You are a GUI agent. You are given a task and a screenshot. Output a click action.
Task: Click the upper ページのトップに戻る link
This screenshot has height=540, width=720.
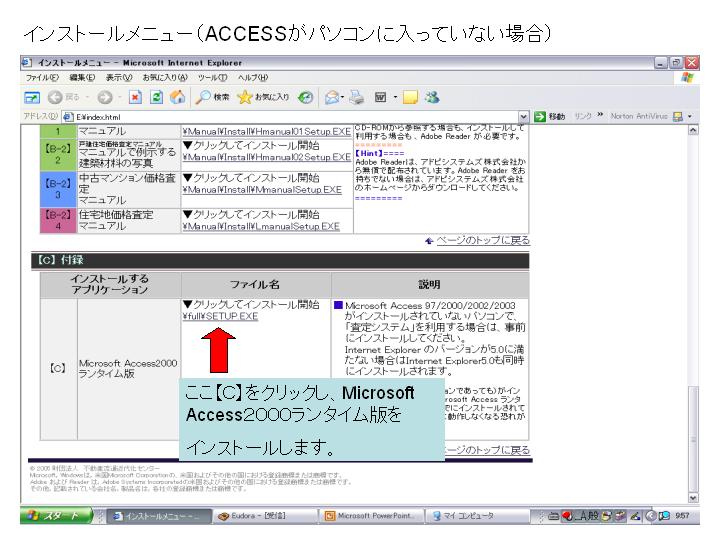pyautogui.click(x=483, y=240)
